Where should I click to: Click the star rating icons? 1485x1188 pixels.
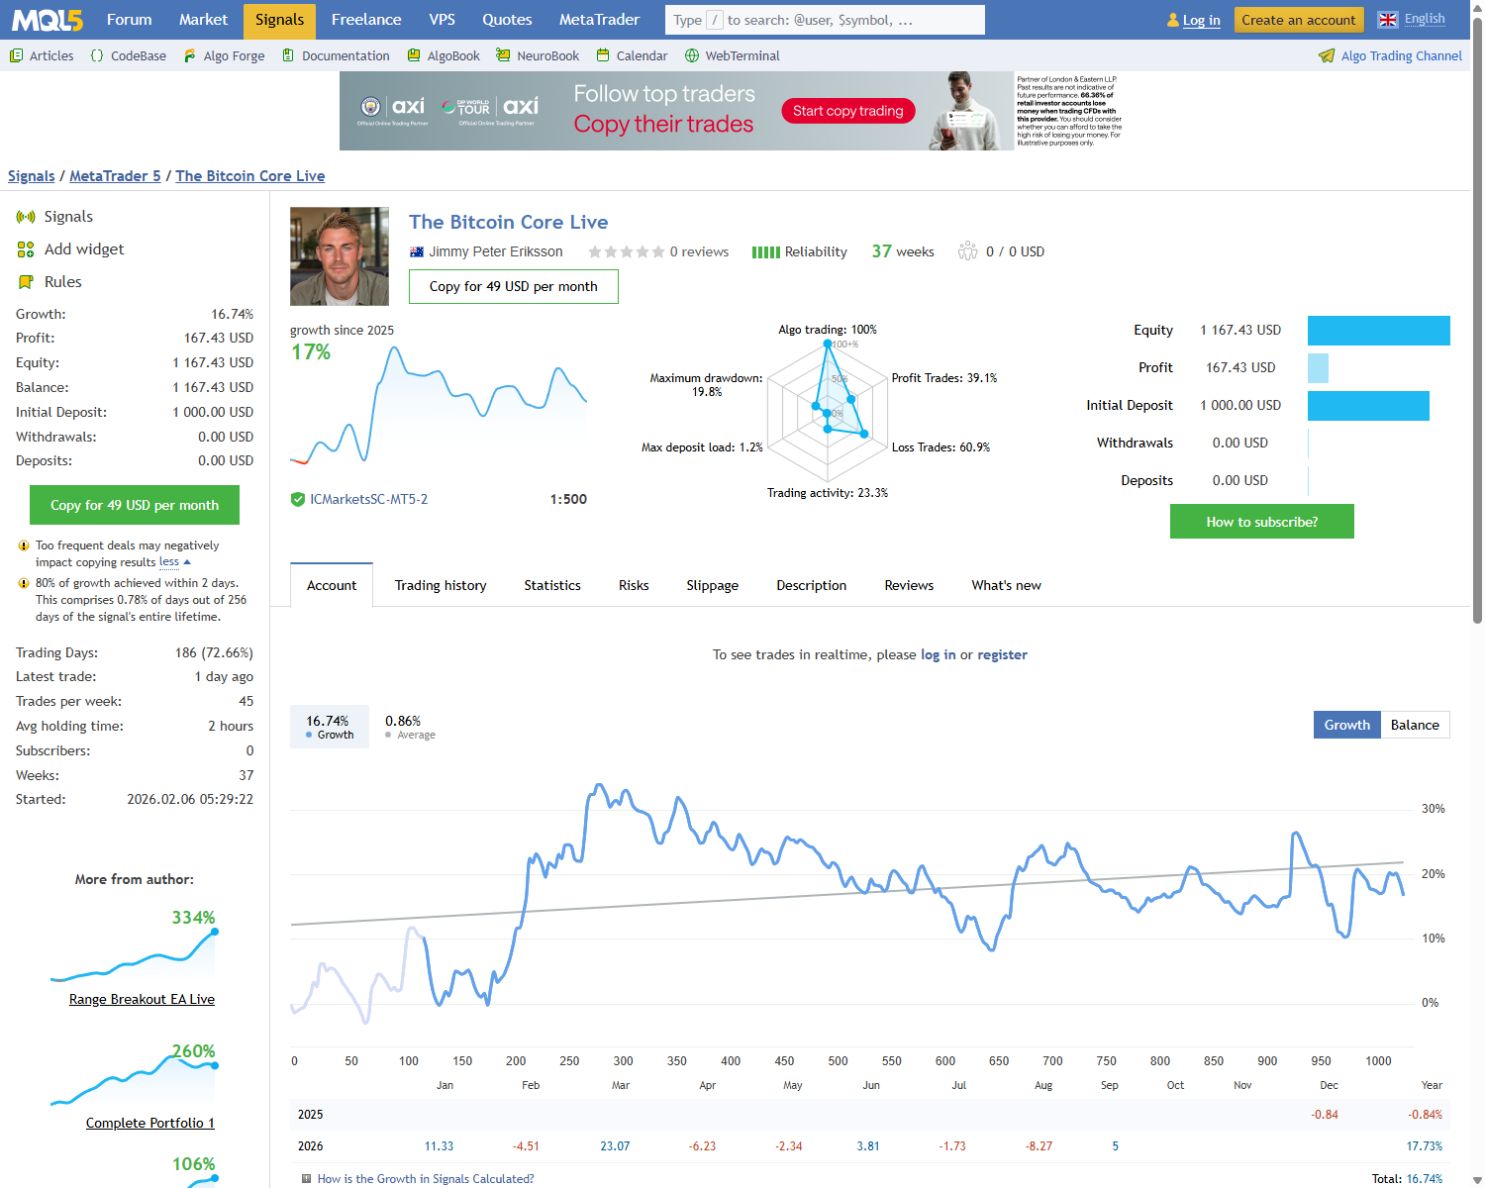pos(626,252)
